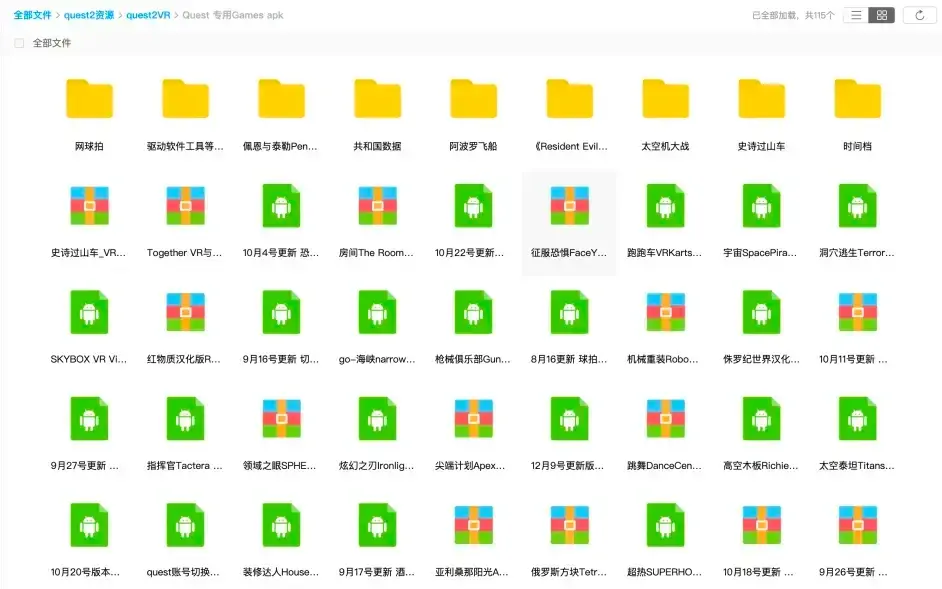
Task: Open the 太空机大战 folder
Action: click(665, 100)
